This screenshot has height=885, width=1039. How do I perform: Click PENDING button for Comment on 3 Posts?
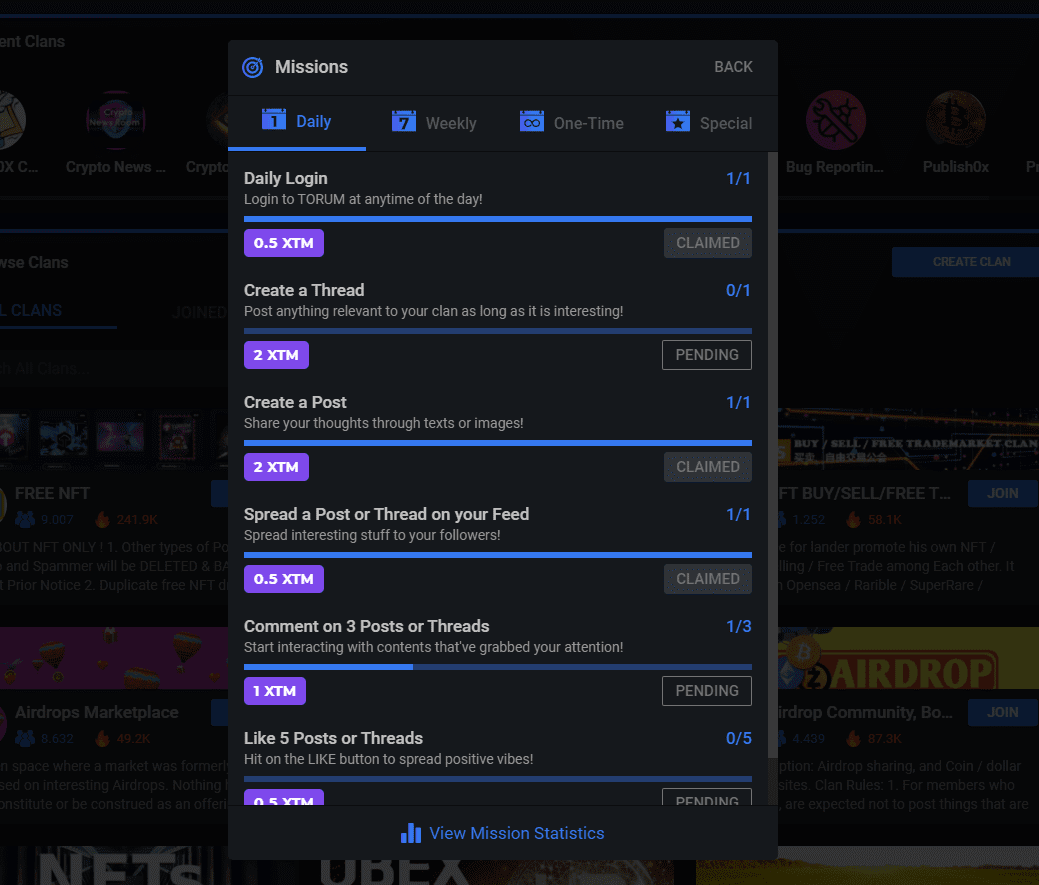pos(706,691)
